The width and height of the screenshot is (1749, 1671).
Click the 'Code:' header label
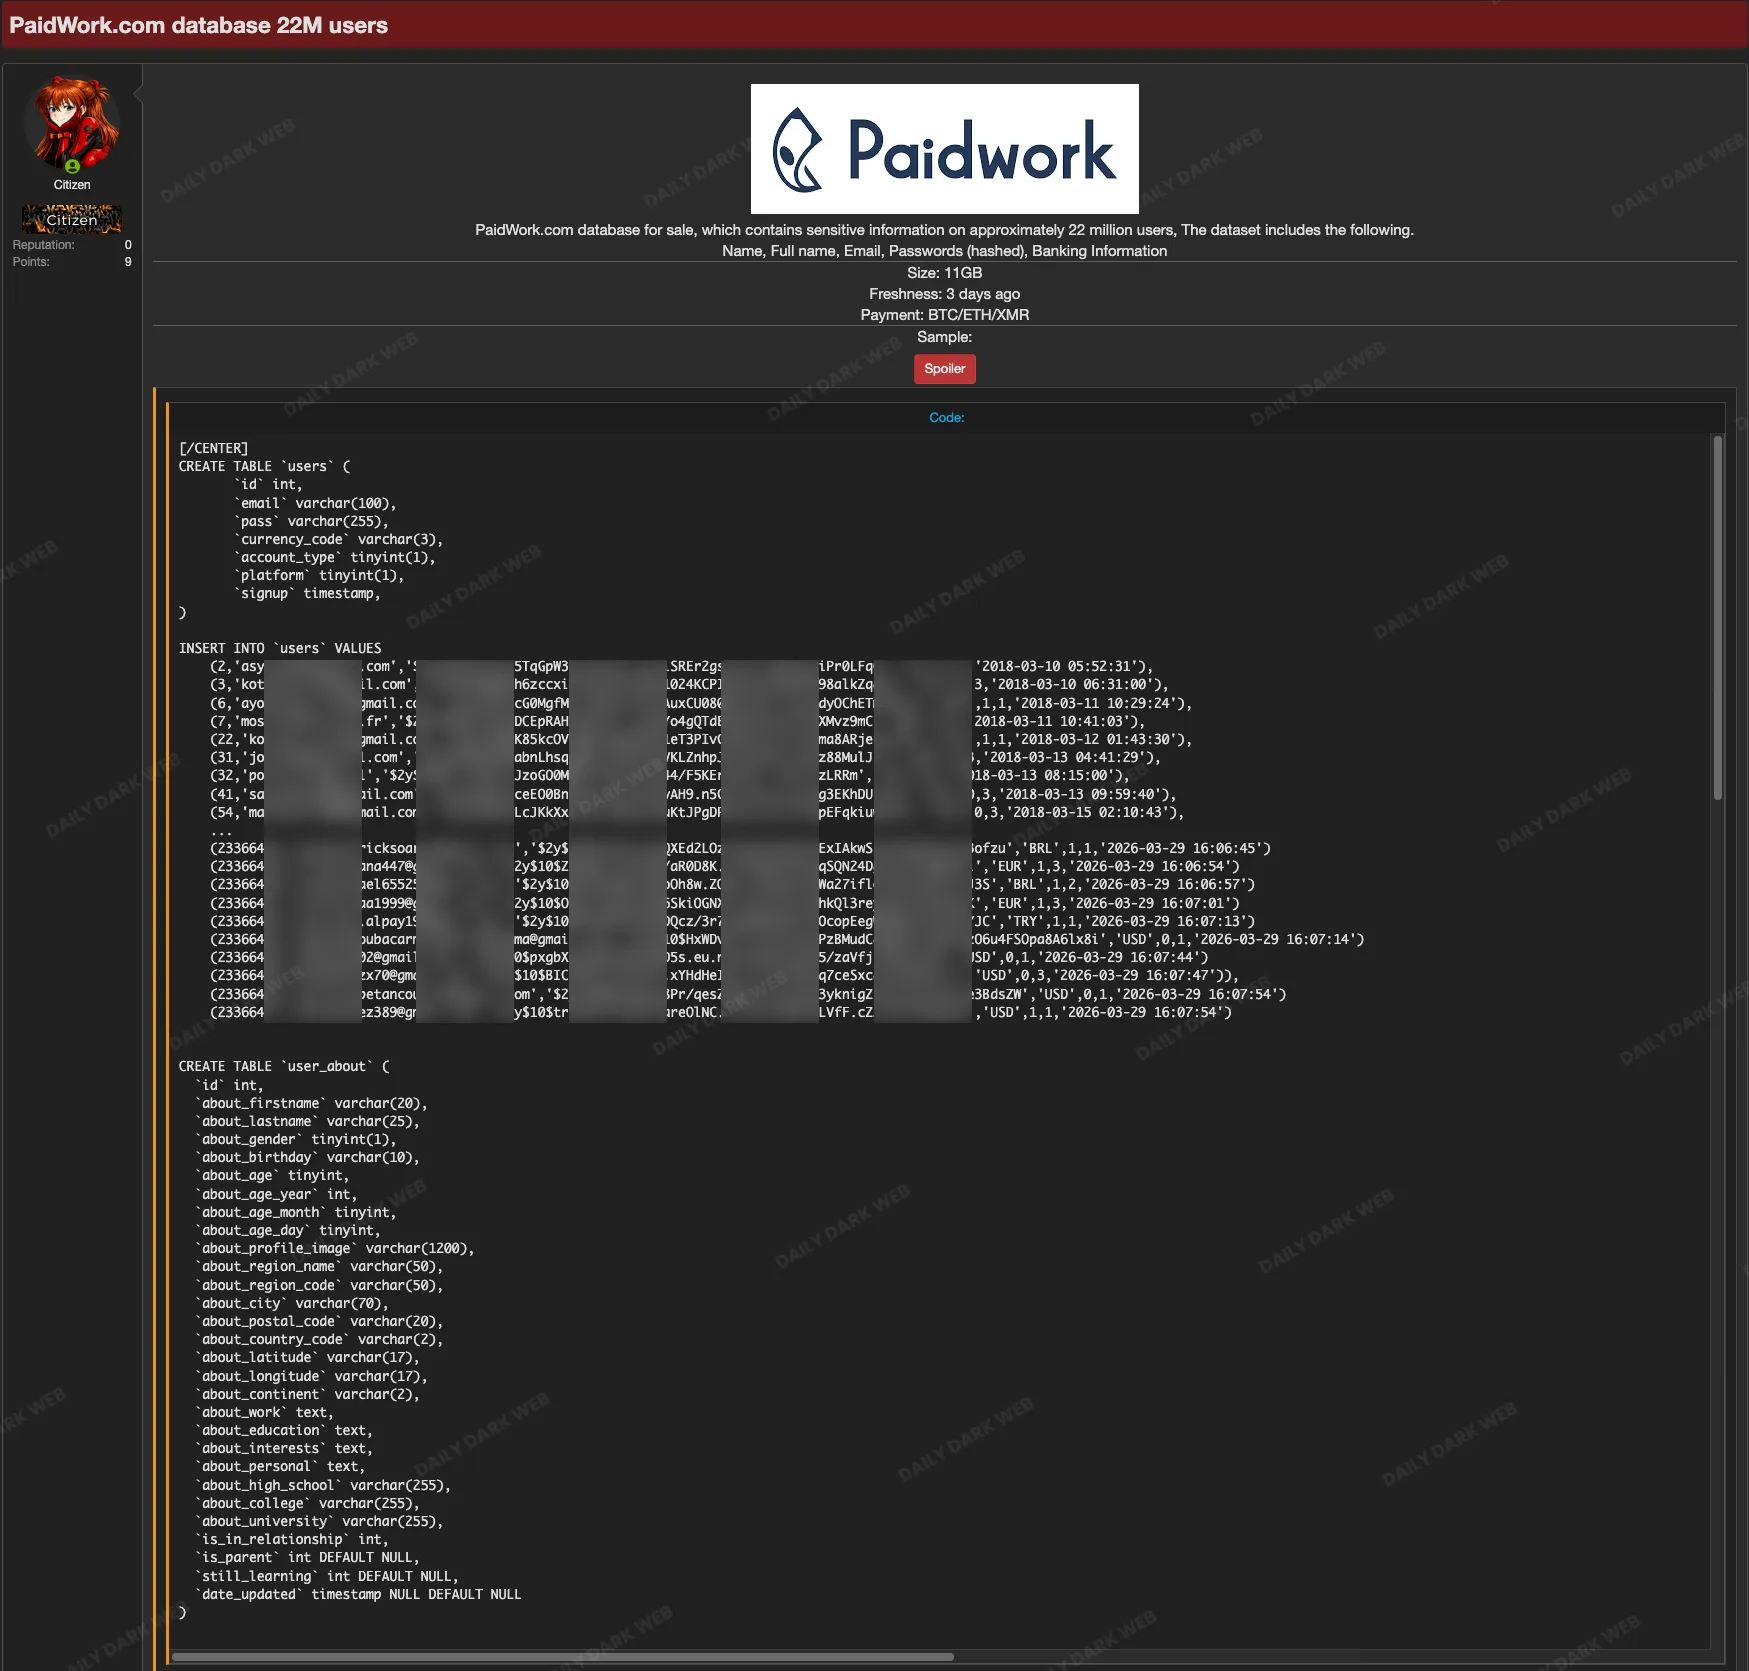[946, 418]
